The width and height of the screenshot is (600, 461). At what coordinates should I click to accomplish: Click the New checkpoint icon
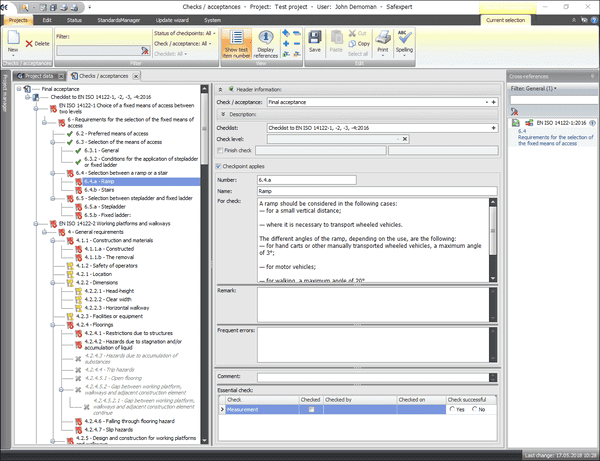tap(13, 39)
